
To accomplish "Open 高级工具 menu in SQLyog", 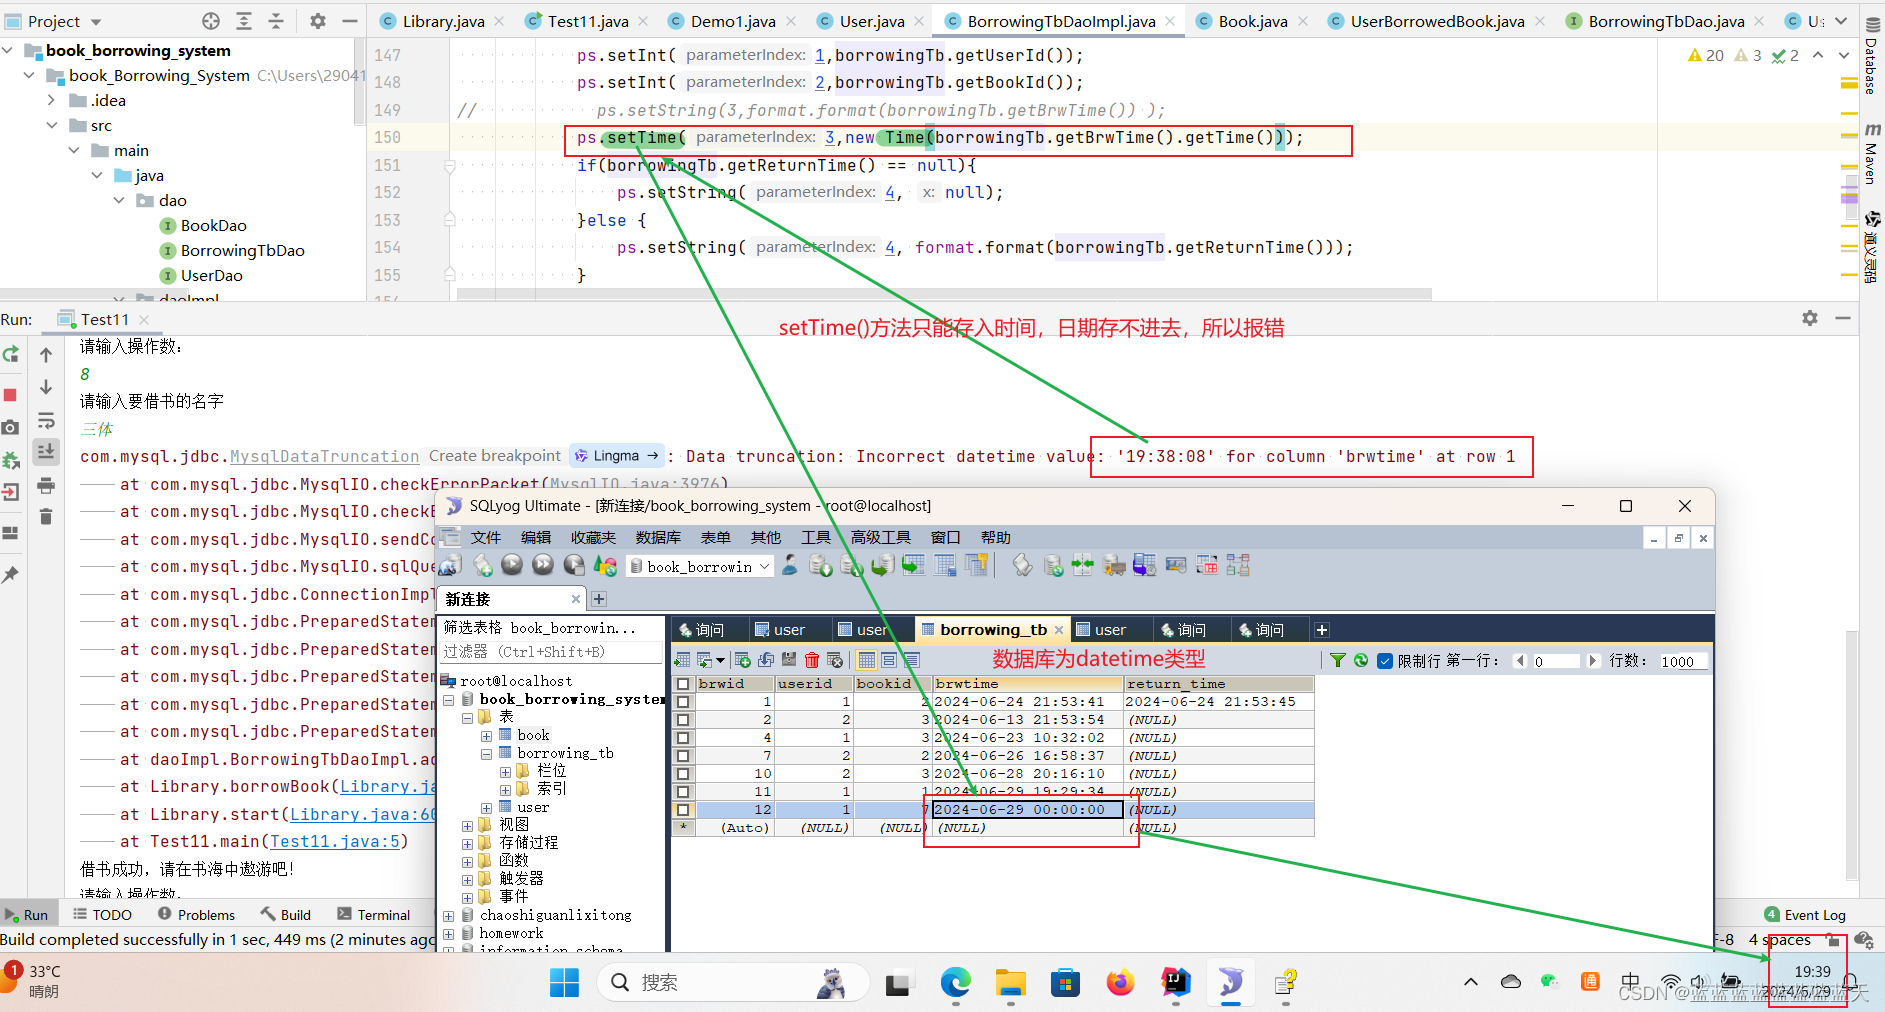I will pyautogui.click(x=881, y=537).
